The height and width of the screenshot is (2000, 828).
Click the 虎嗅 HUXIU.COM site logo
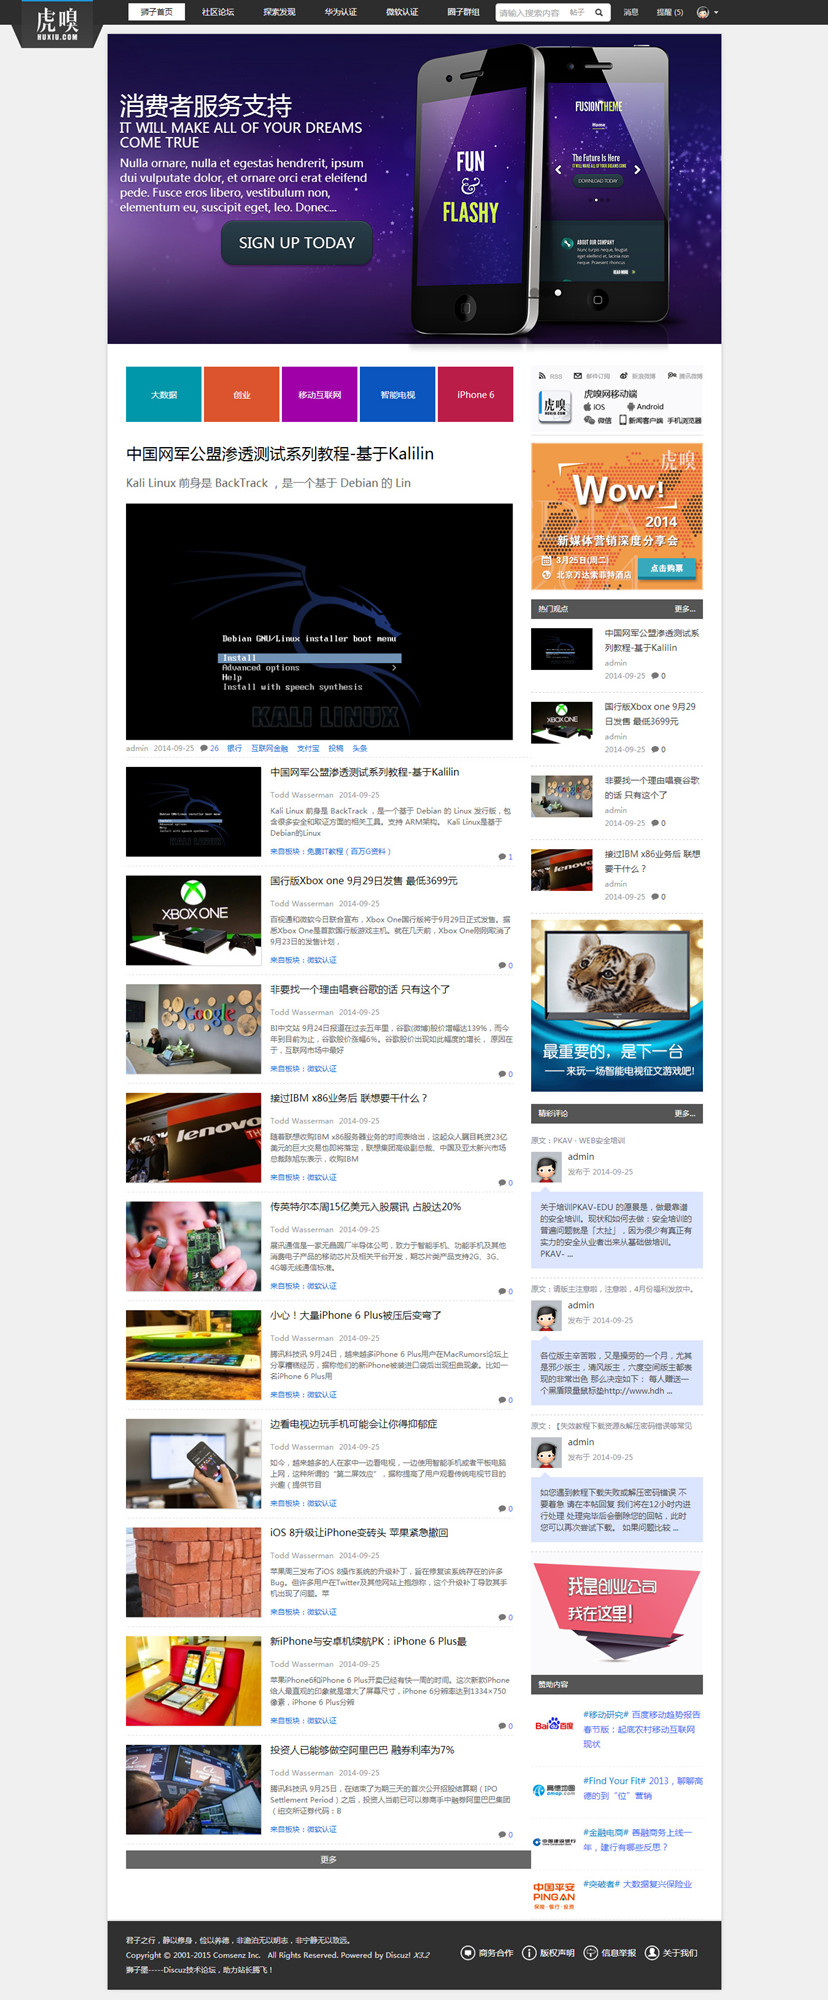point(57,23)
